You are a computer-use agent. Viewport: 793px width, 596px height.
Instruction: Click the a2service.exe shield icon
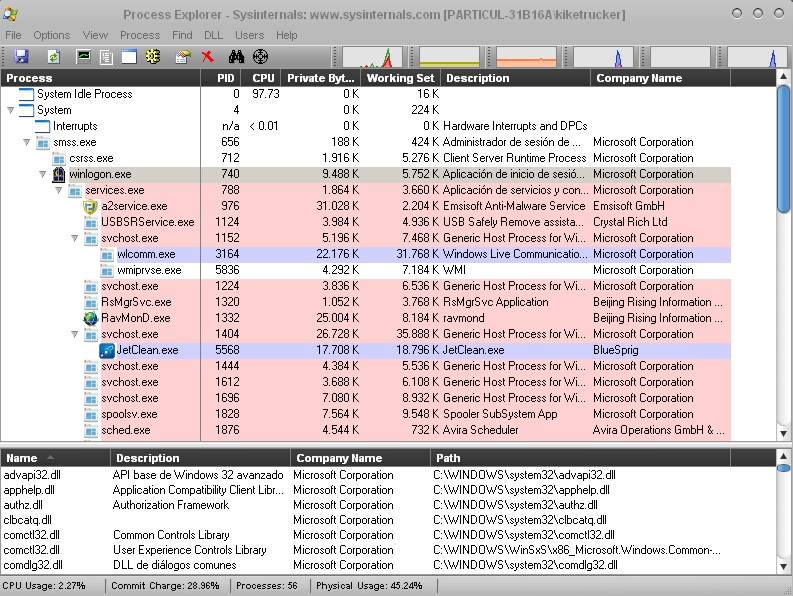click(90, 206)
